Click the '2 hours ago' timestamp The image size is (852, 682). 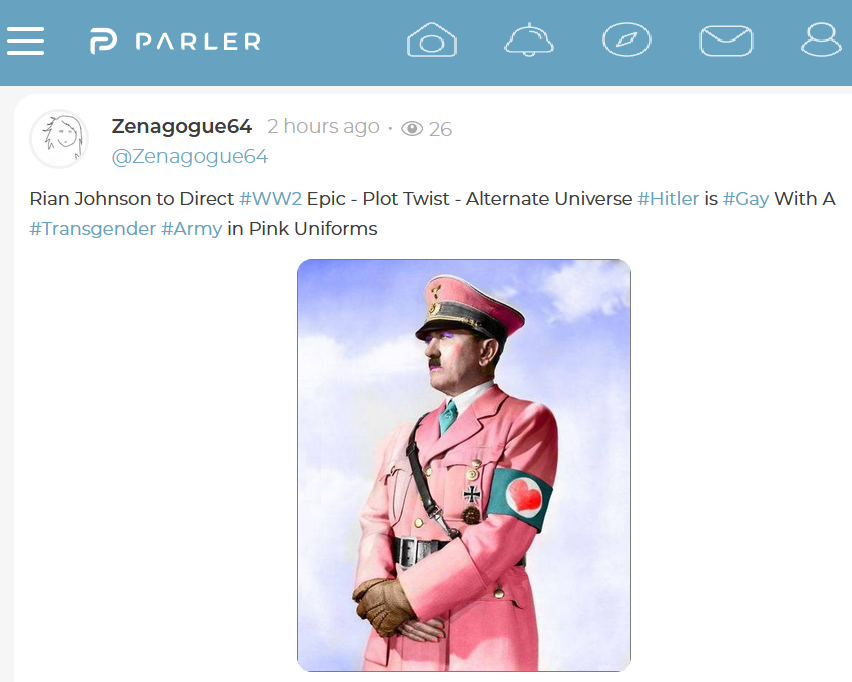point(323,127)
